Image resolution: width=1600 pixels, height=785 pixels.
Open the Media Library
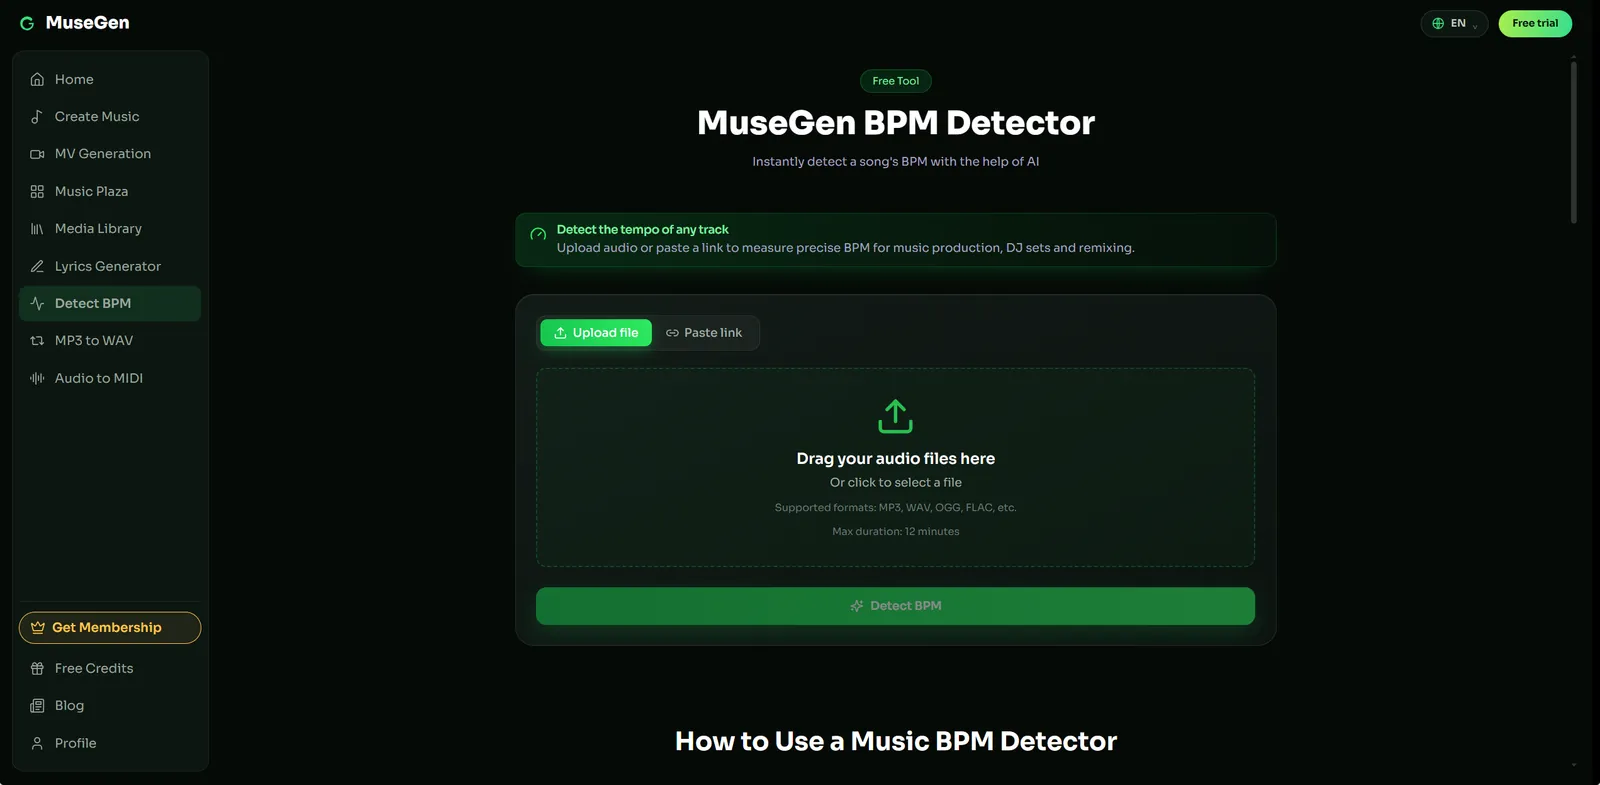pyautogui.click(x=110, y=229)
